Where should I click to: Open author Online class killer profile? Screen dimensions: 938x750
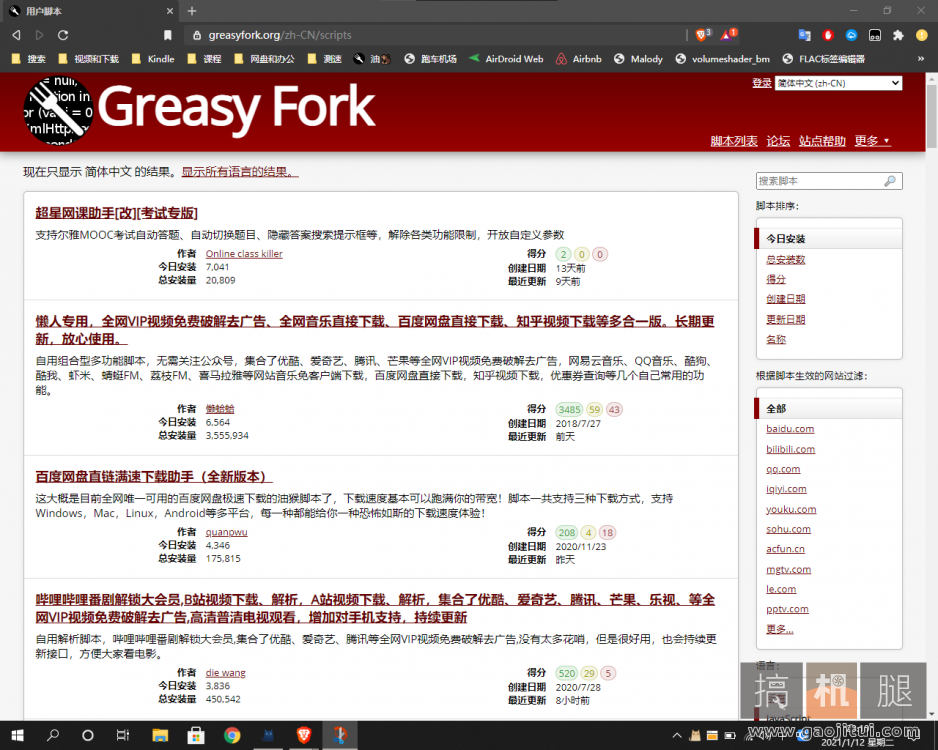point(244,254)
